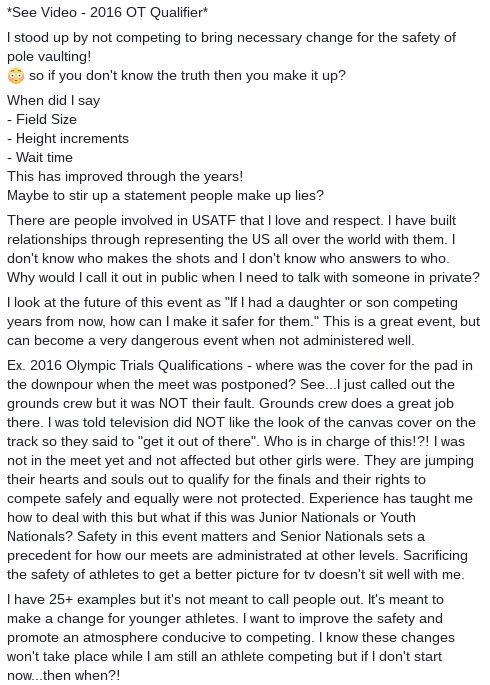Click the closing "now...then when?!" line

pyautogui.click(x=63, y=676)
